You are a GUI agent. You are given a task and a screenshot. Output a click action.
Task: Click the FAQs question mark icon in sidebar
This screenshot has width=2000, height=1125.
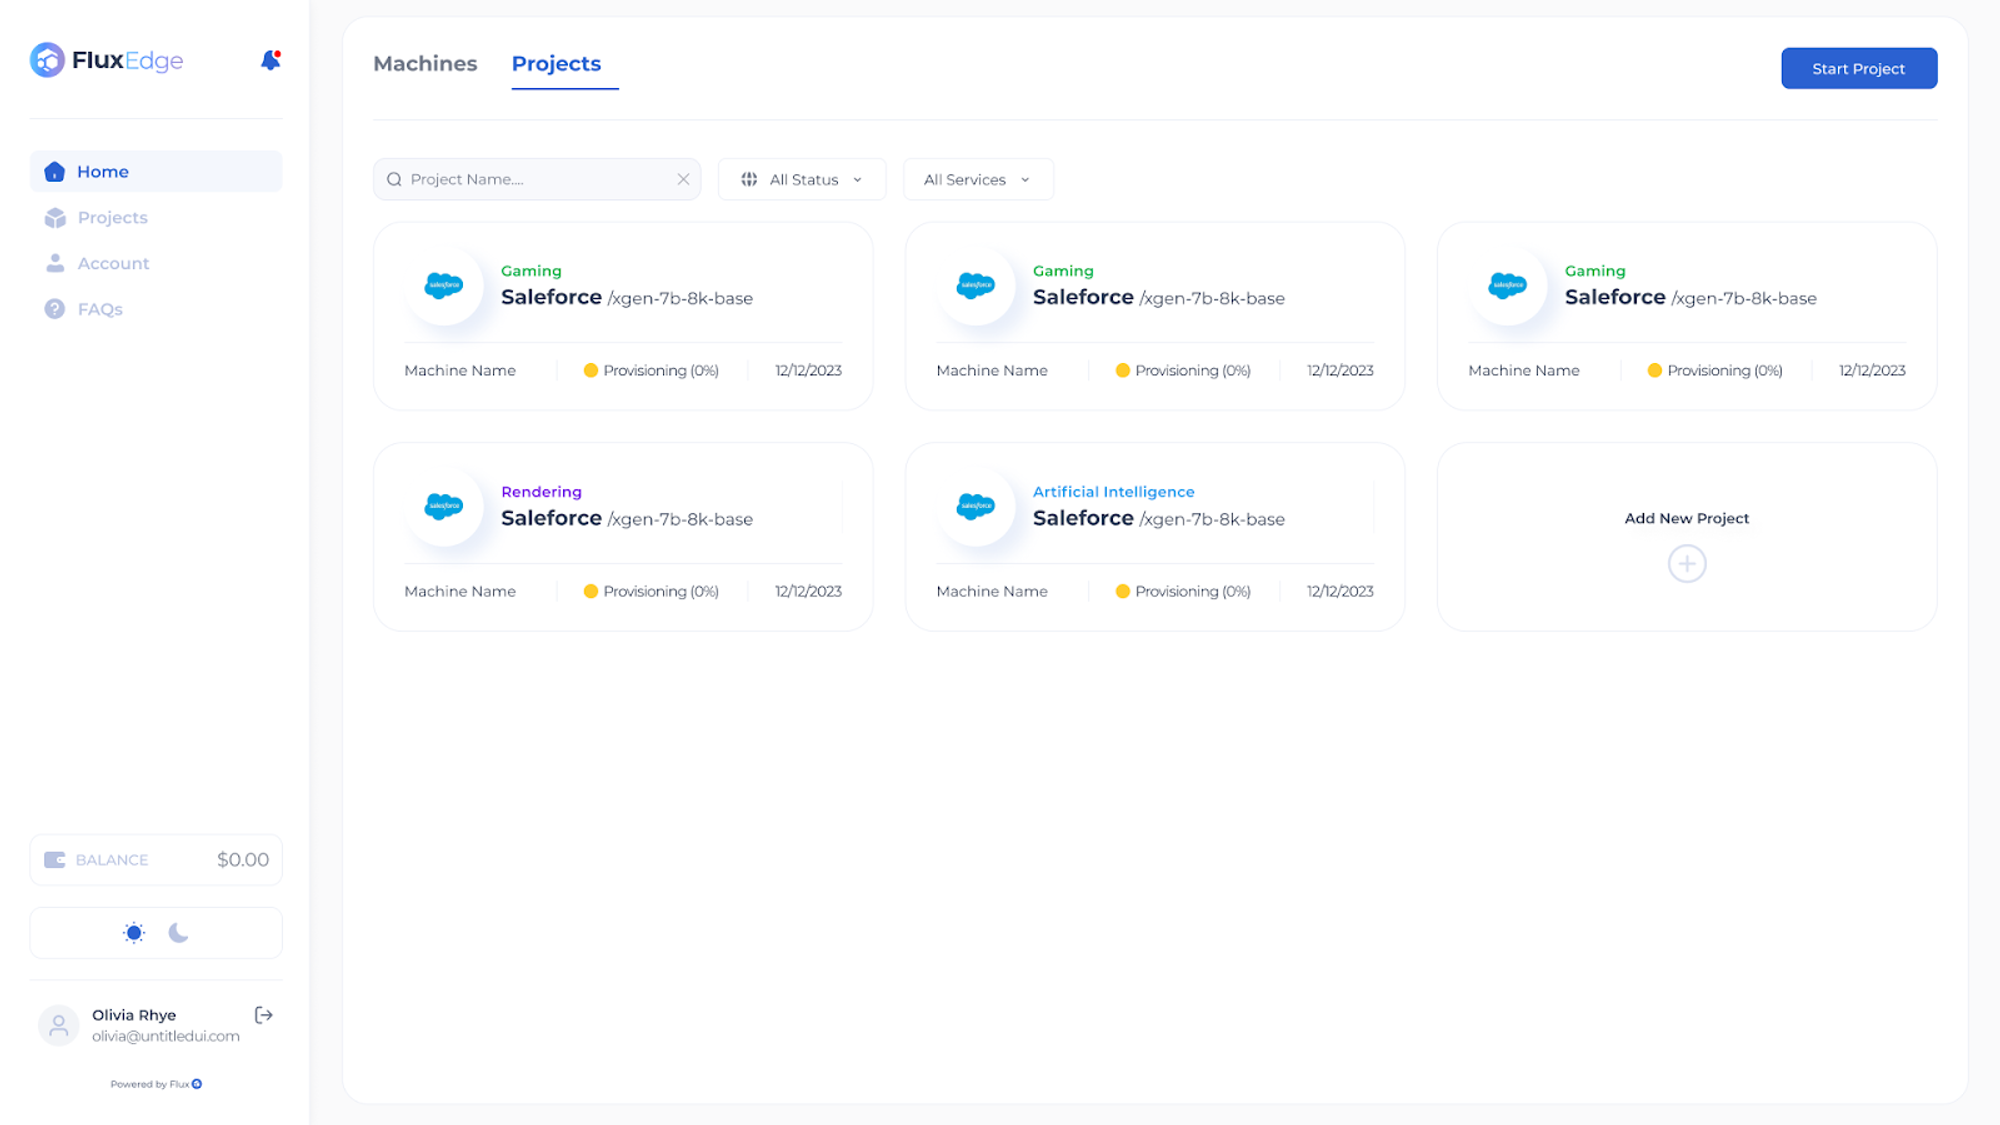[x=55, y=309]
